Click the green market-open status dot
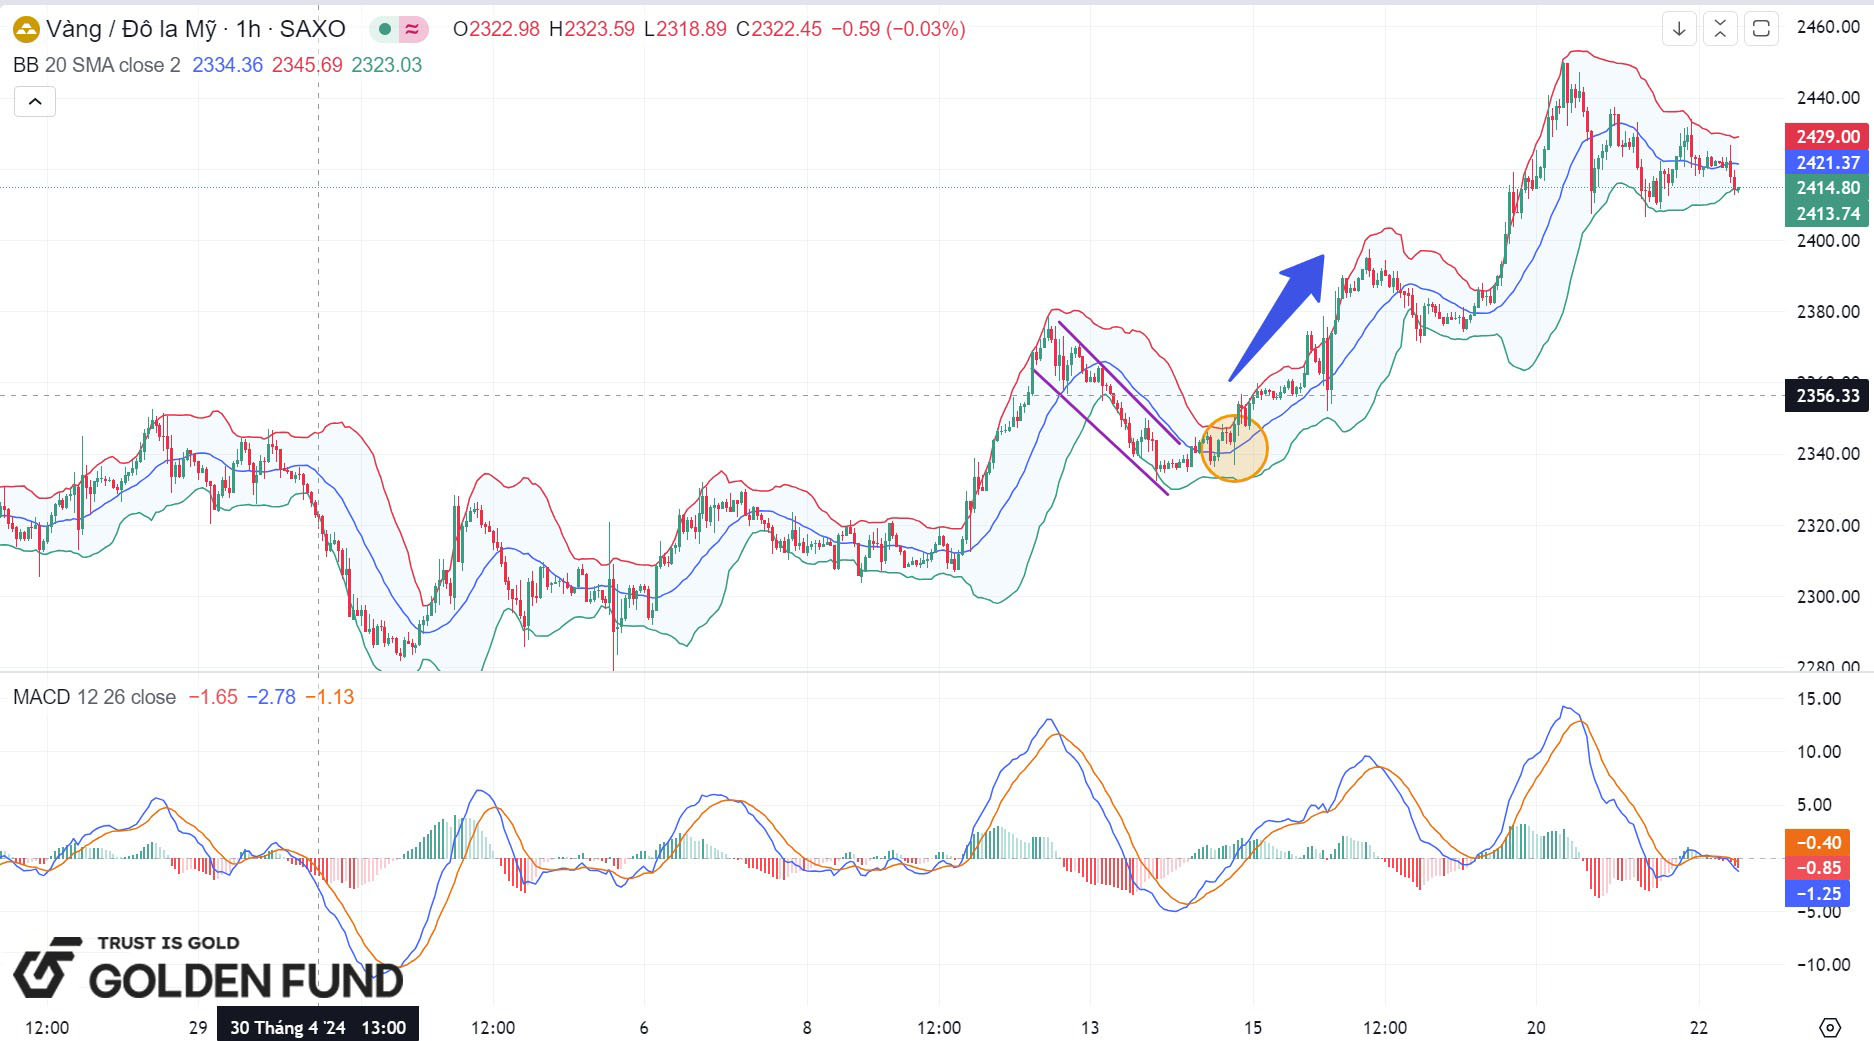Image resolution: width=1874 pixels, height=1041 pixels. (384, 29)
